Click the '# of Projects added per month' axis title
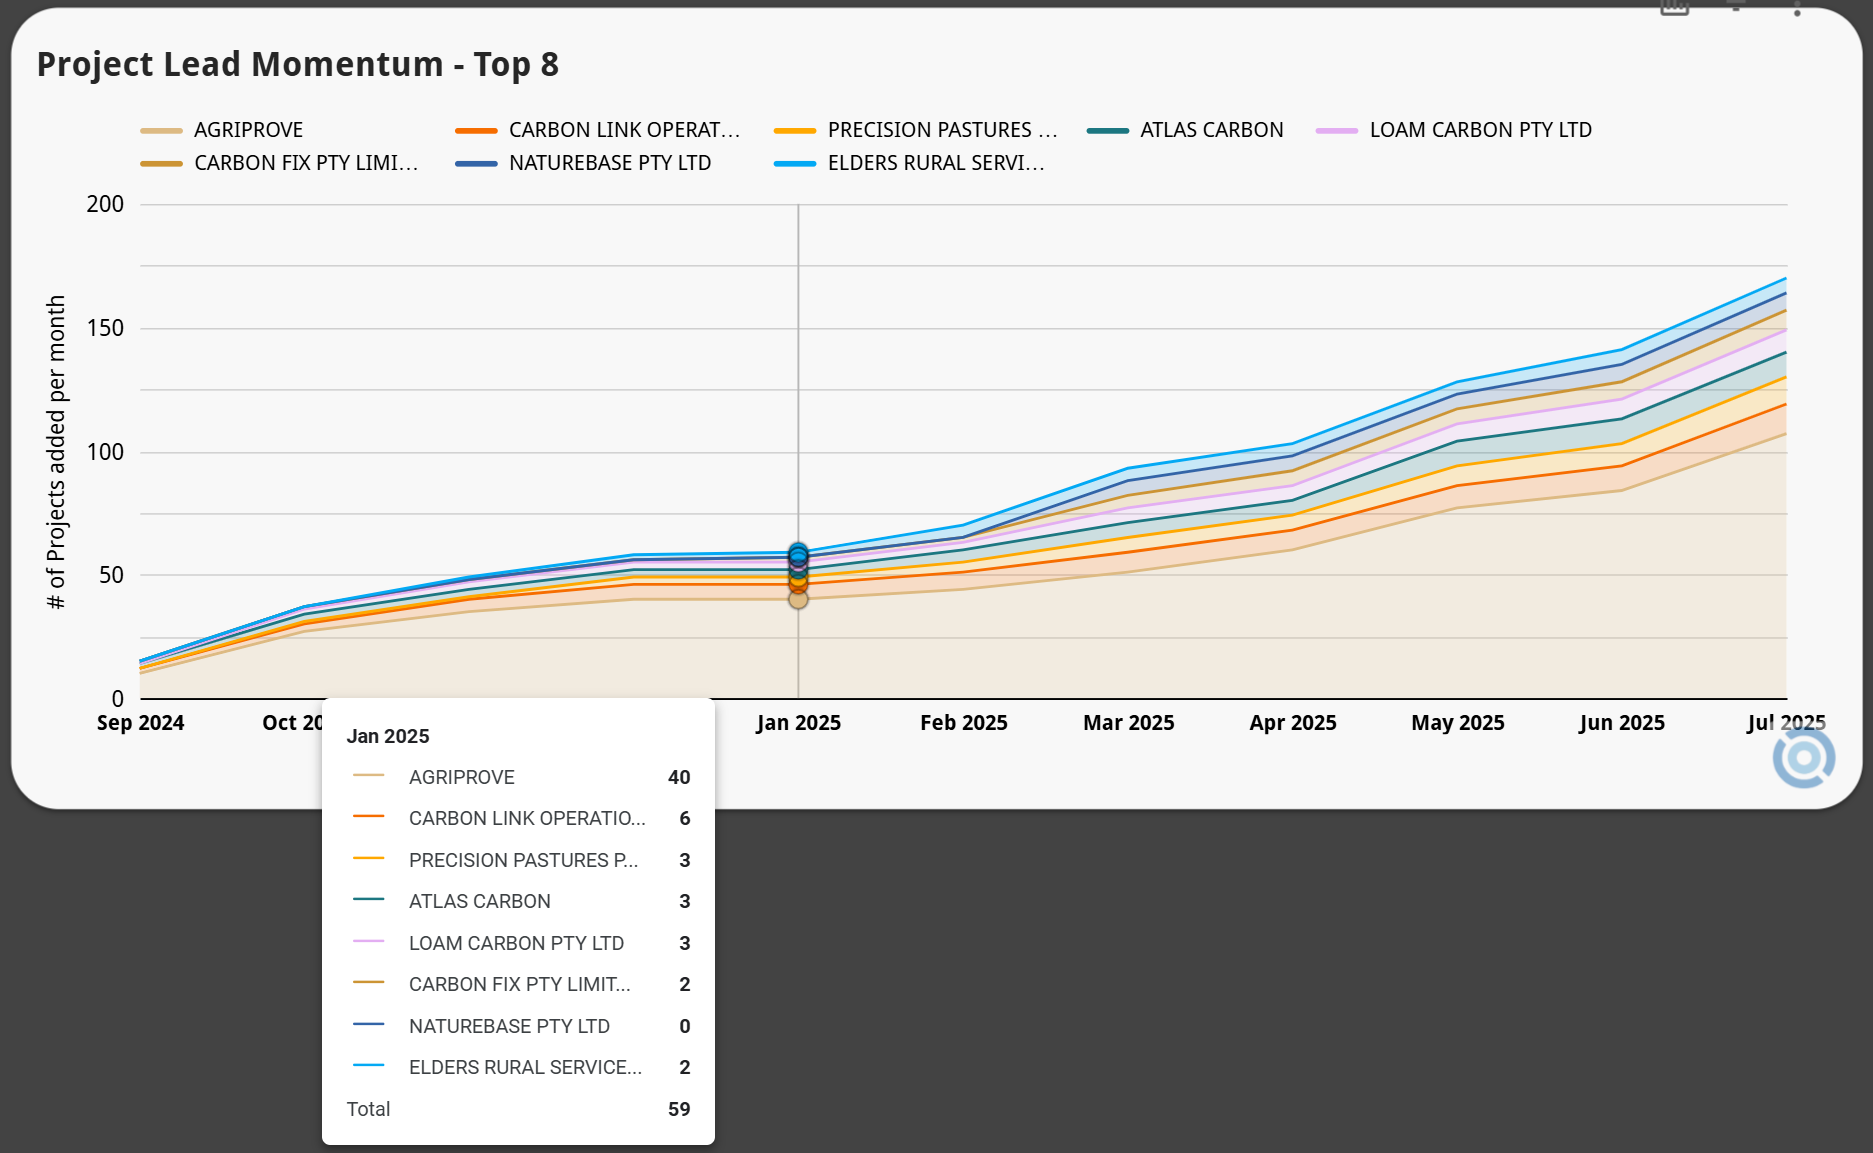Image resolution: width=1873 pixels, height=1153 pixels. (56, 452)
